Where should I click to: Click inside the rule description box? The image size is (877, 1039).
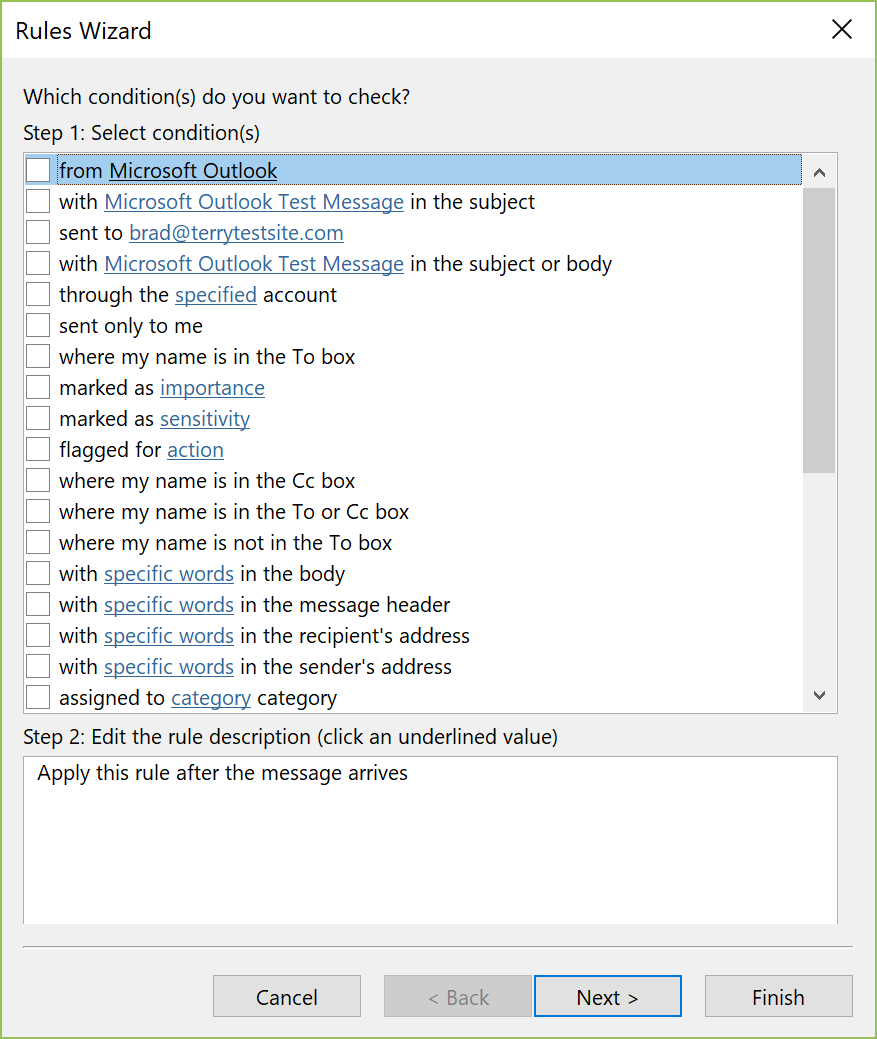tap(431, 840)
